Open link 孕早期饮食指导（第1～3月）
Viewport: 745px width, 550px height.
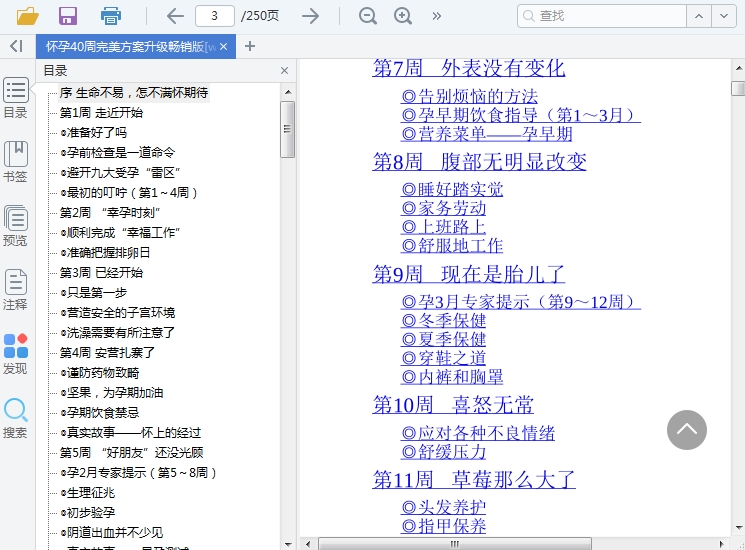[521, 115]
